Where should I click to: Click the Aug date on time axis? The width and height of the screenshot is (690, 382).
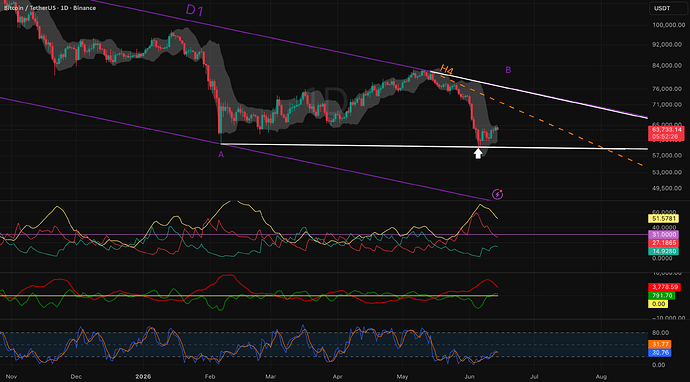click(601, 377)
